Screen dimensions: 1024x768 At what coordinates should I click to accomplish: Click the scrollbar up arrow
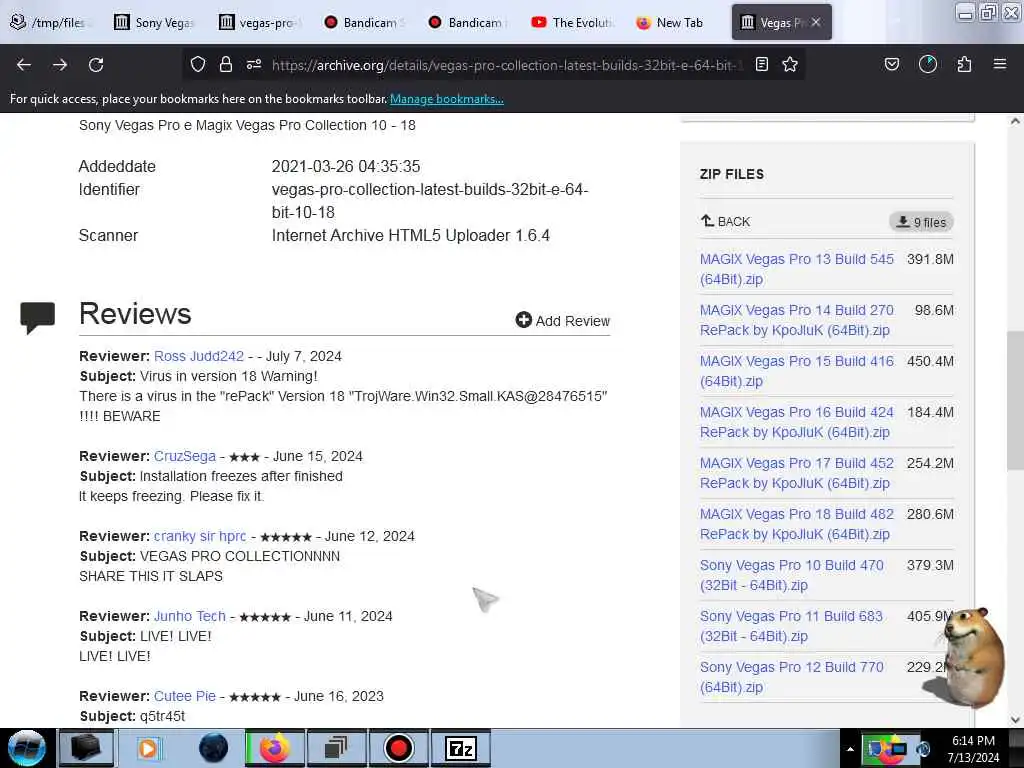(x=1015, y=121)
